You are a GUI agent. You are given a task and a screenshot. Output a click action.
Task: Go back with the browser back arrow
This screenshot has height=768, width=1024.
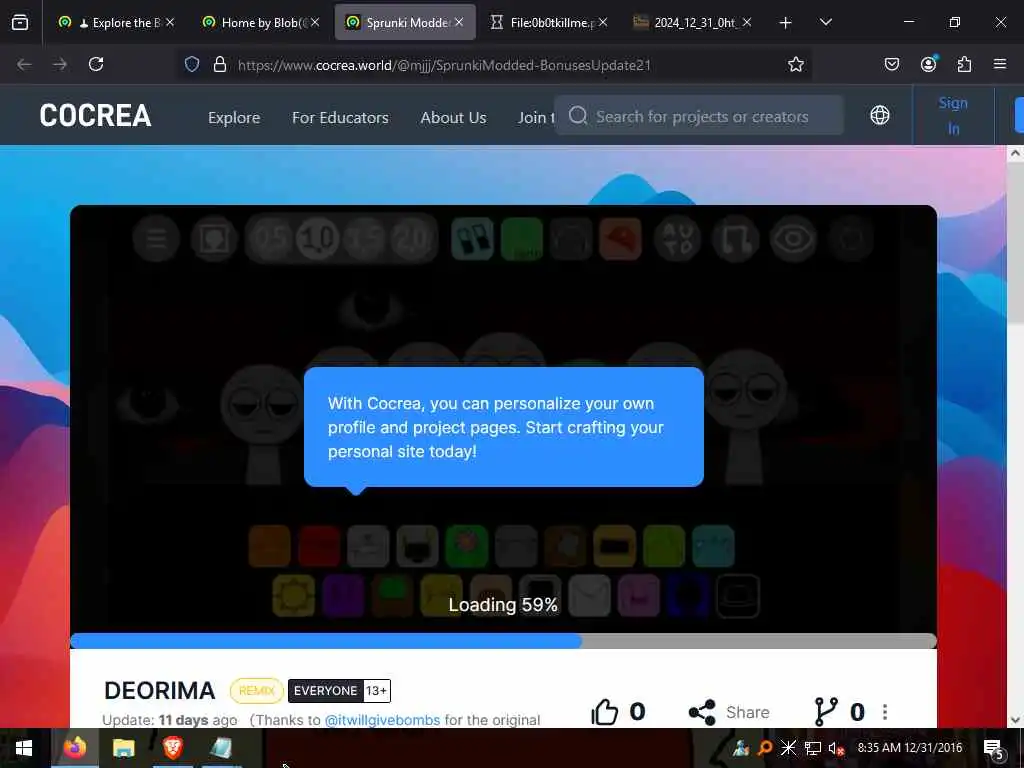click(x=24, y=64)
